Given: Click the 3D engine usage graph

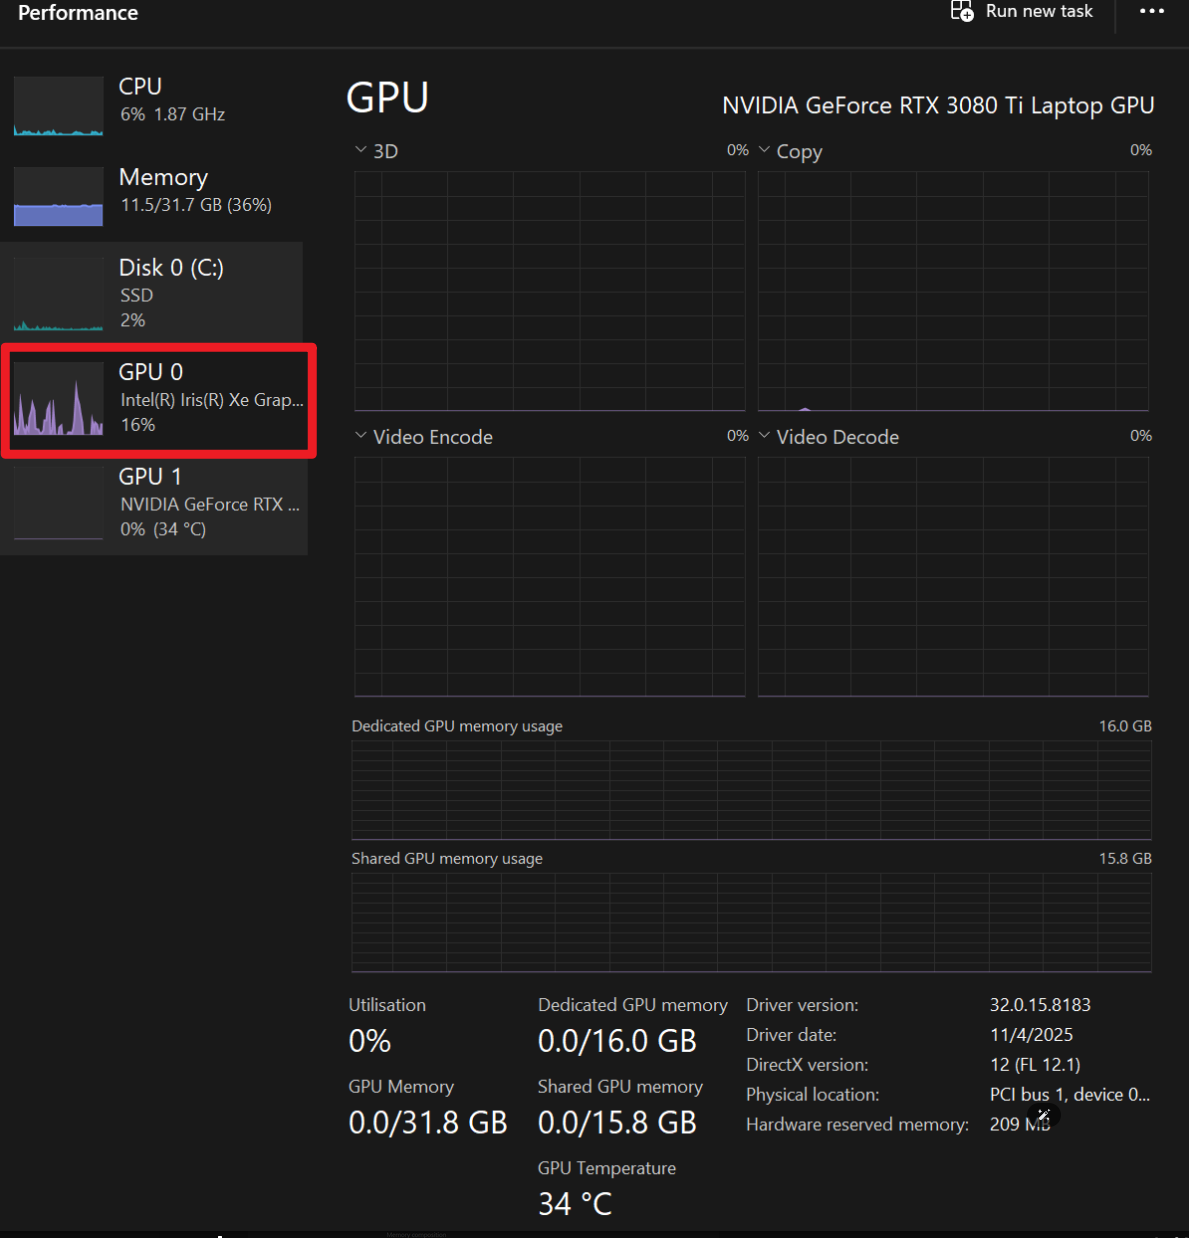Looking at the screenshot, I should tap(549, 290).
